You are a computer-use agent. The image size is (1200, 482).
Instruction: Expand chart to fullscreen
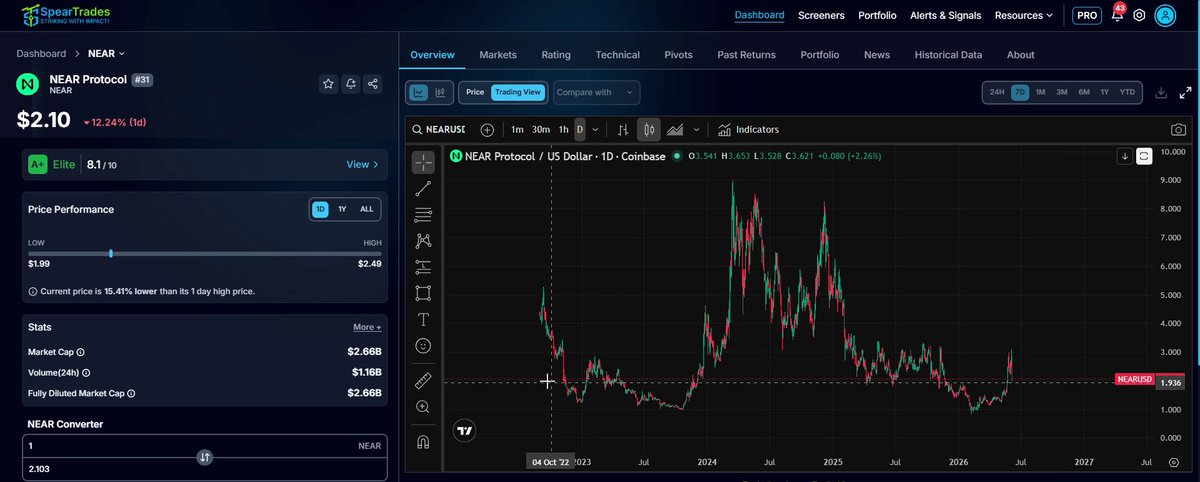pyautogui.click(x=1184, y=92)
